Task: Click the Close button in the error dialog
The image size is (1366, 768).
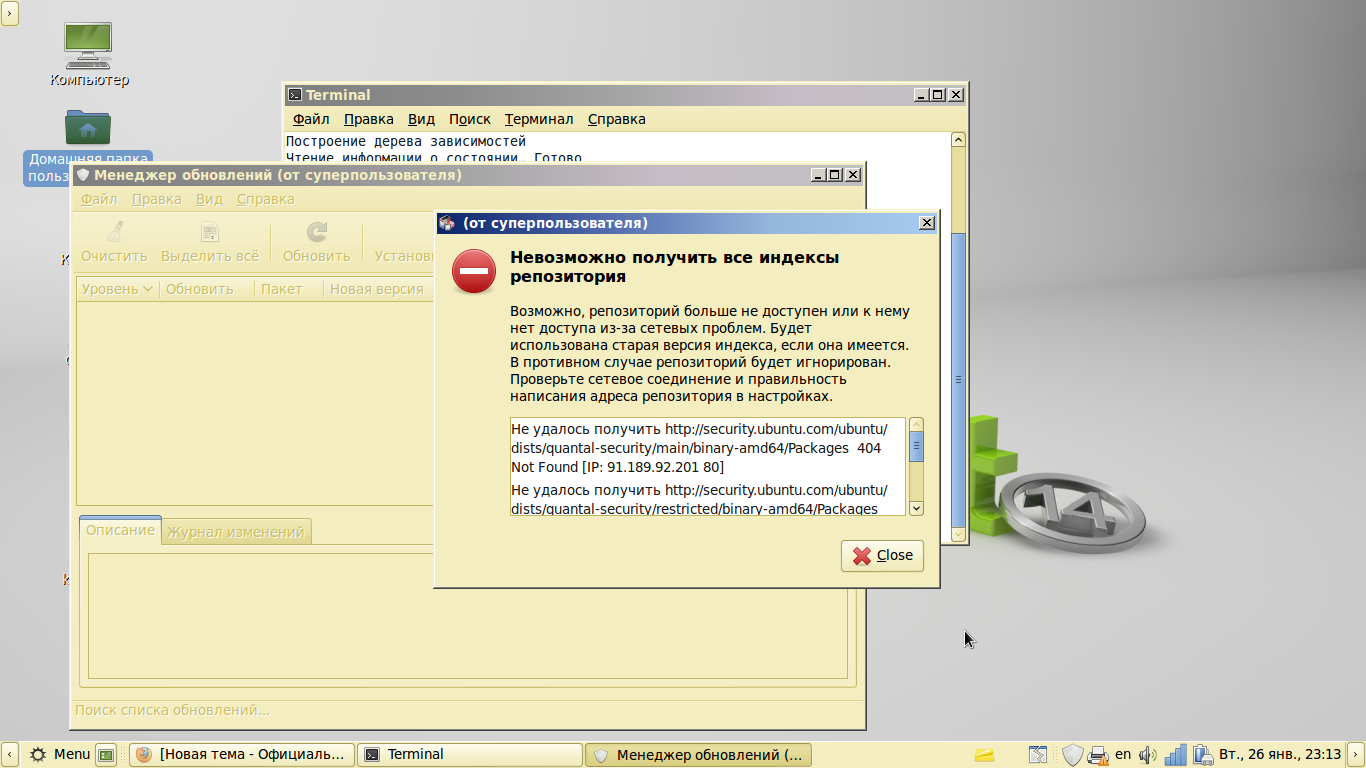Action: click(x=882, y=556)
